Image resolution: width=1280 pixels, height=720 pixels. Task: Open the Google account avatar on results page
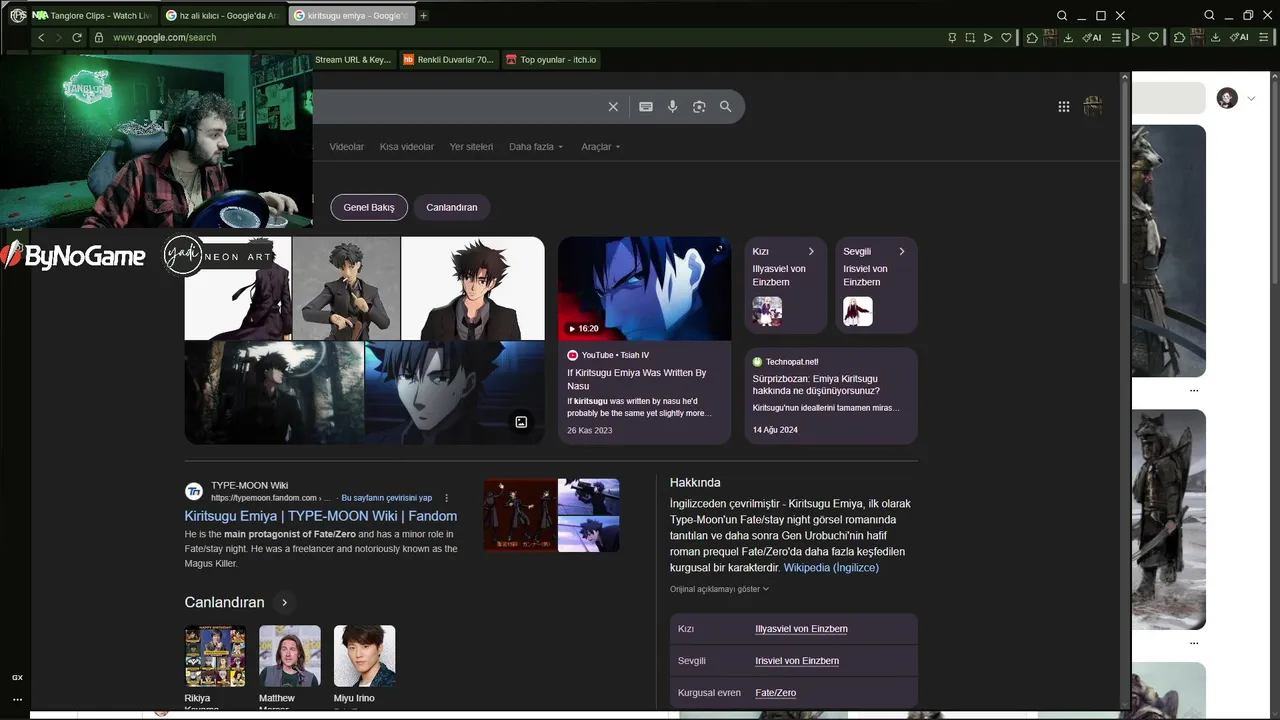1093,107
